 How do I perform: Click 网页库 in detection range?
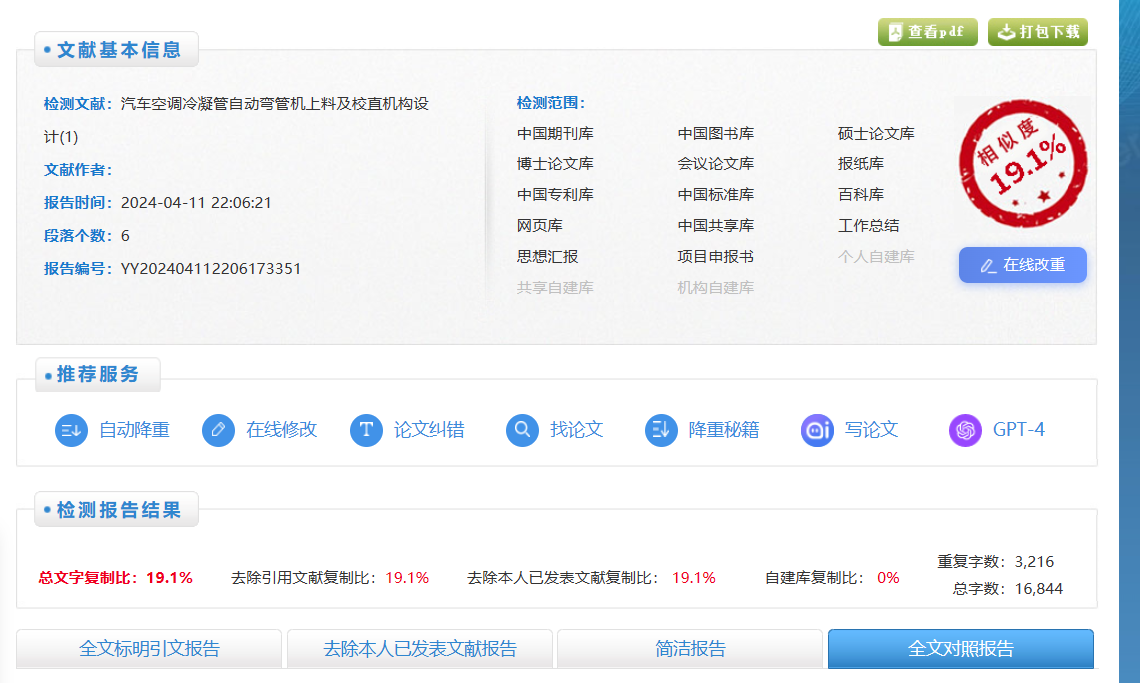pos(540,225)
